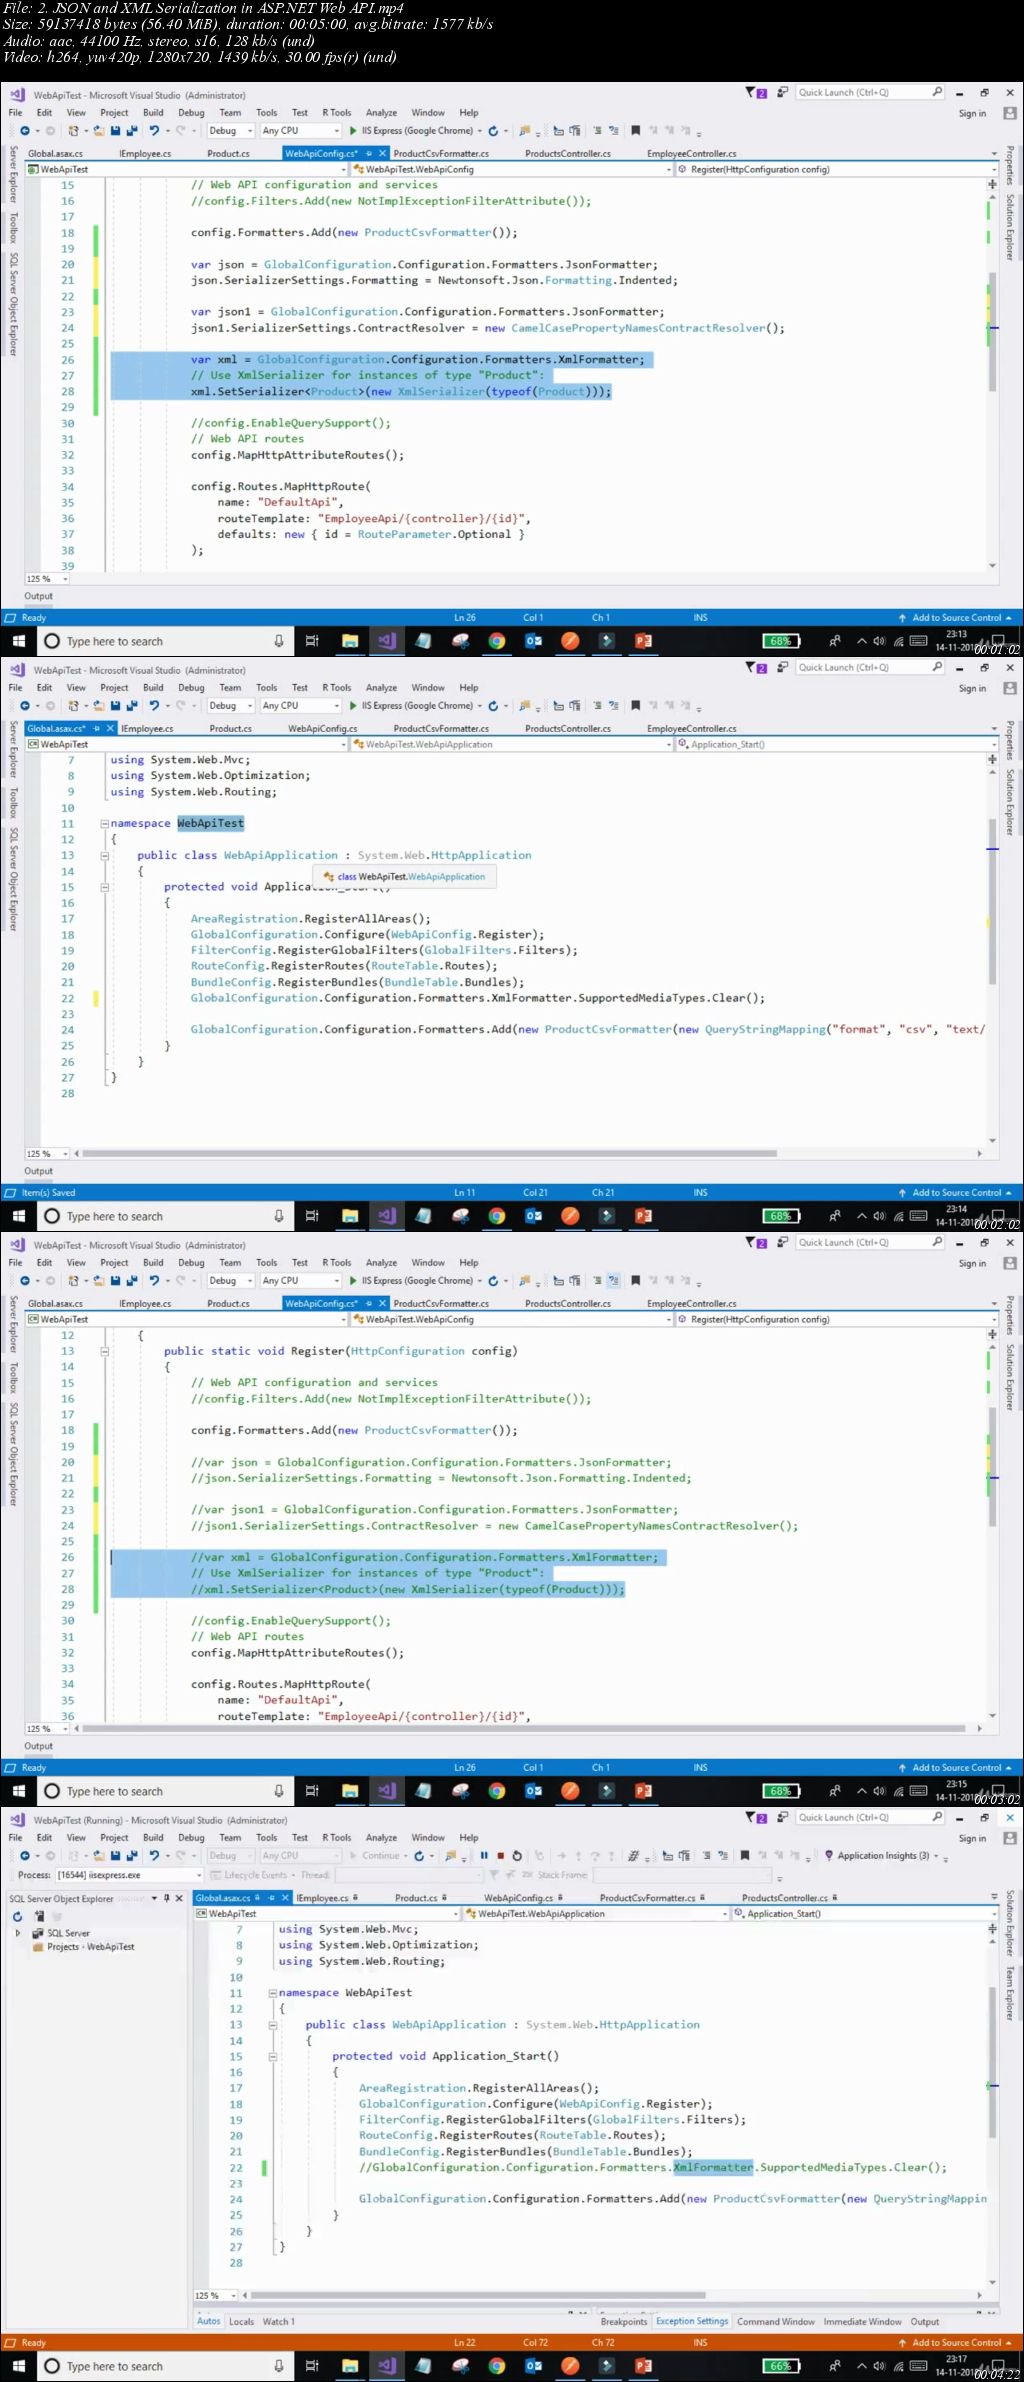Collapse Register method block at line 13
1024x2382 pixels.
click(104, 1351)
